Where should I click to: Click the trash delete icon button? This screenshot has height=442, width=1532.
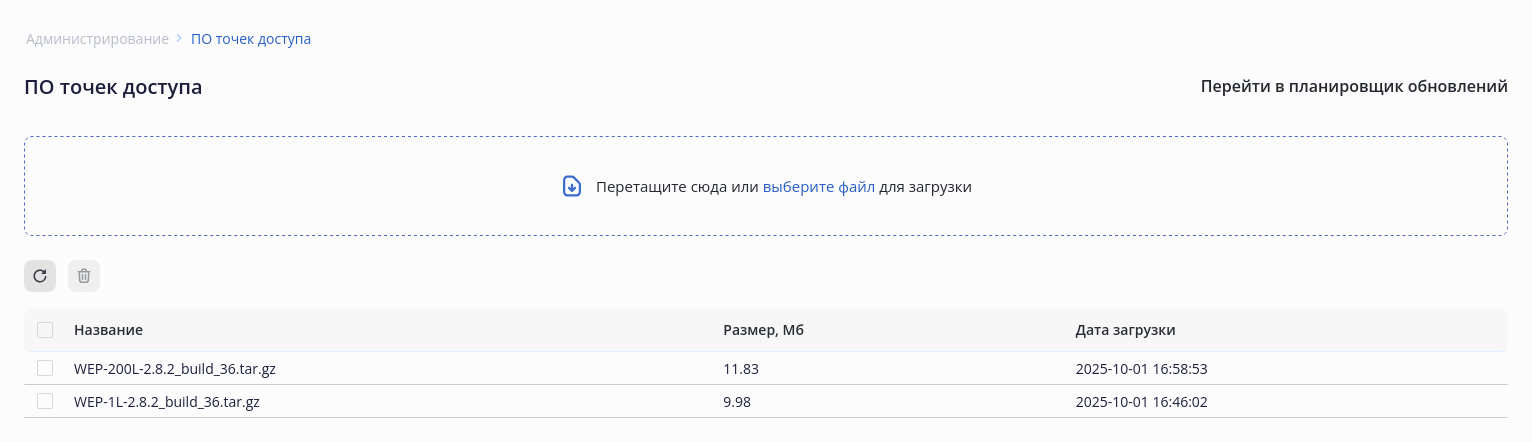pos(84,276)
